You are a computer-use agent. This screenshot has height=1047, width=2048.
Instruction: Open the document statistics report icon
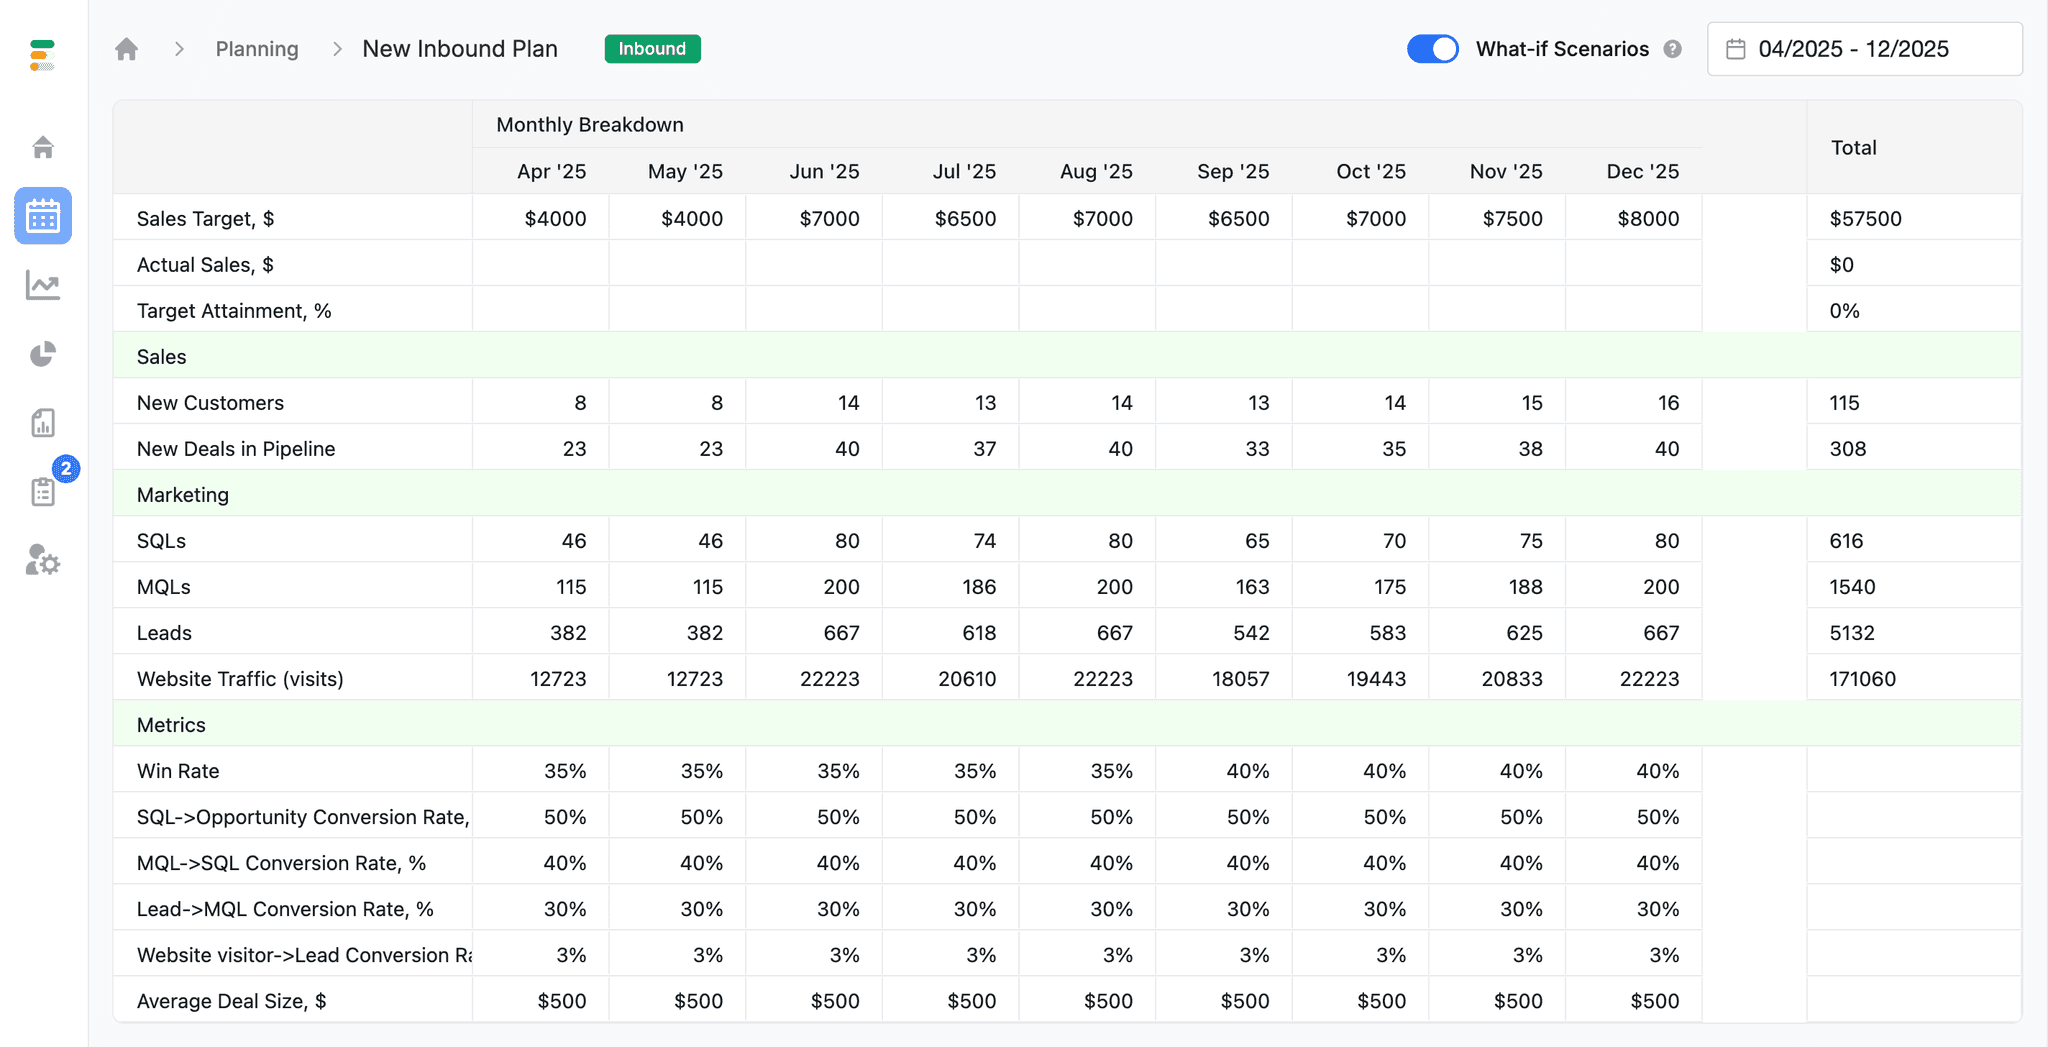[42, 422]
